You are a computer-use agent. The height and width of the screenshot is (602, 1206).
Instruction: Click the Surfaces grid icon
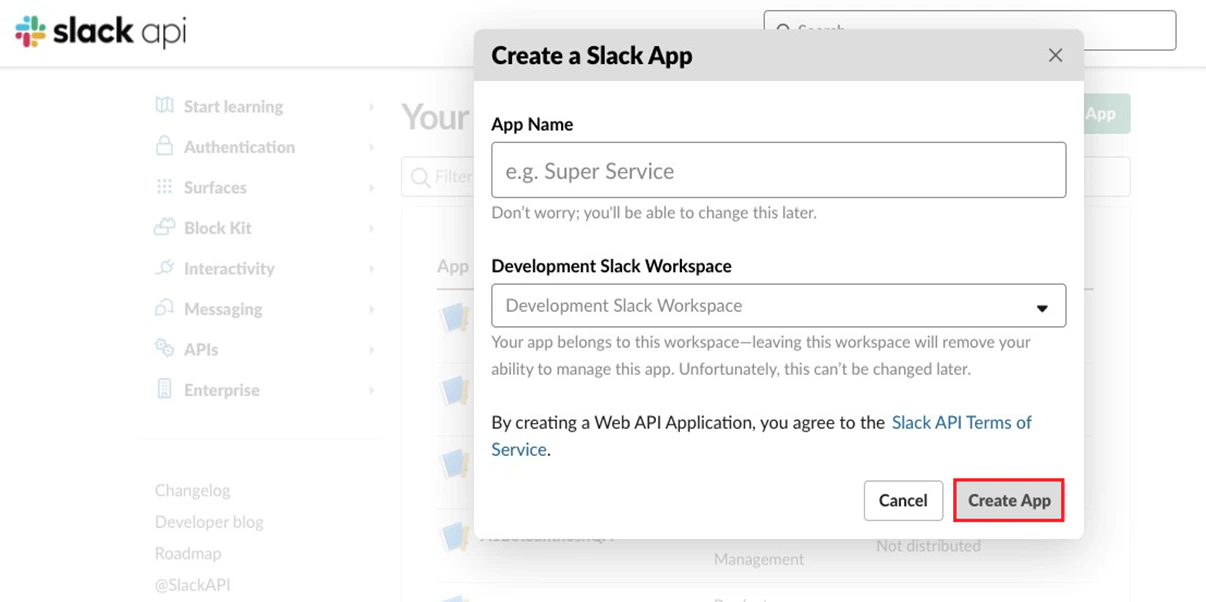163,187
